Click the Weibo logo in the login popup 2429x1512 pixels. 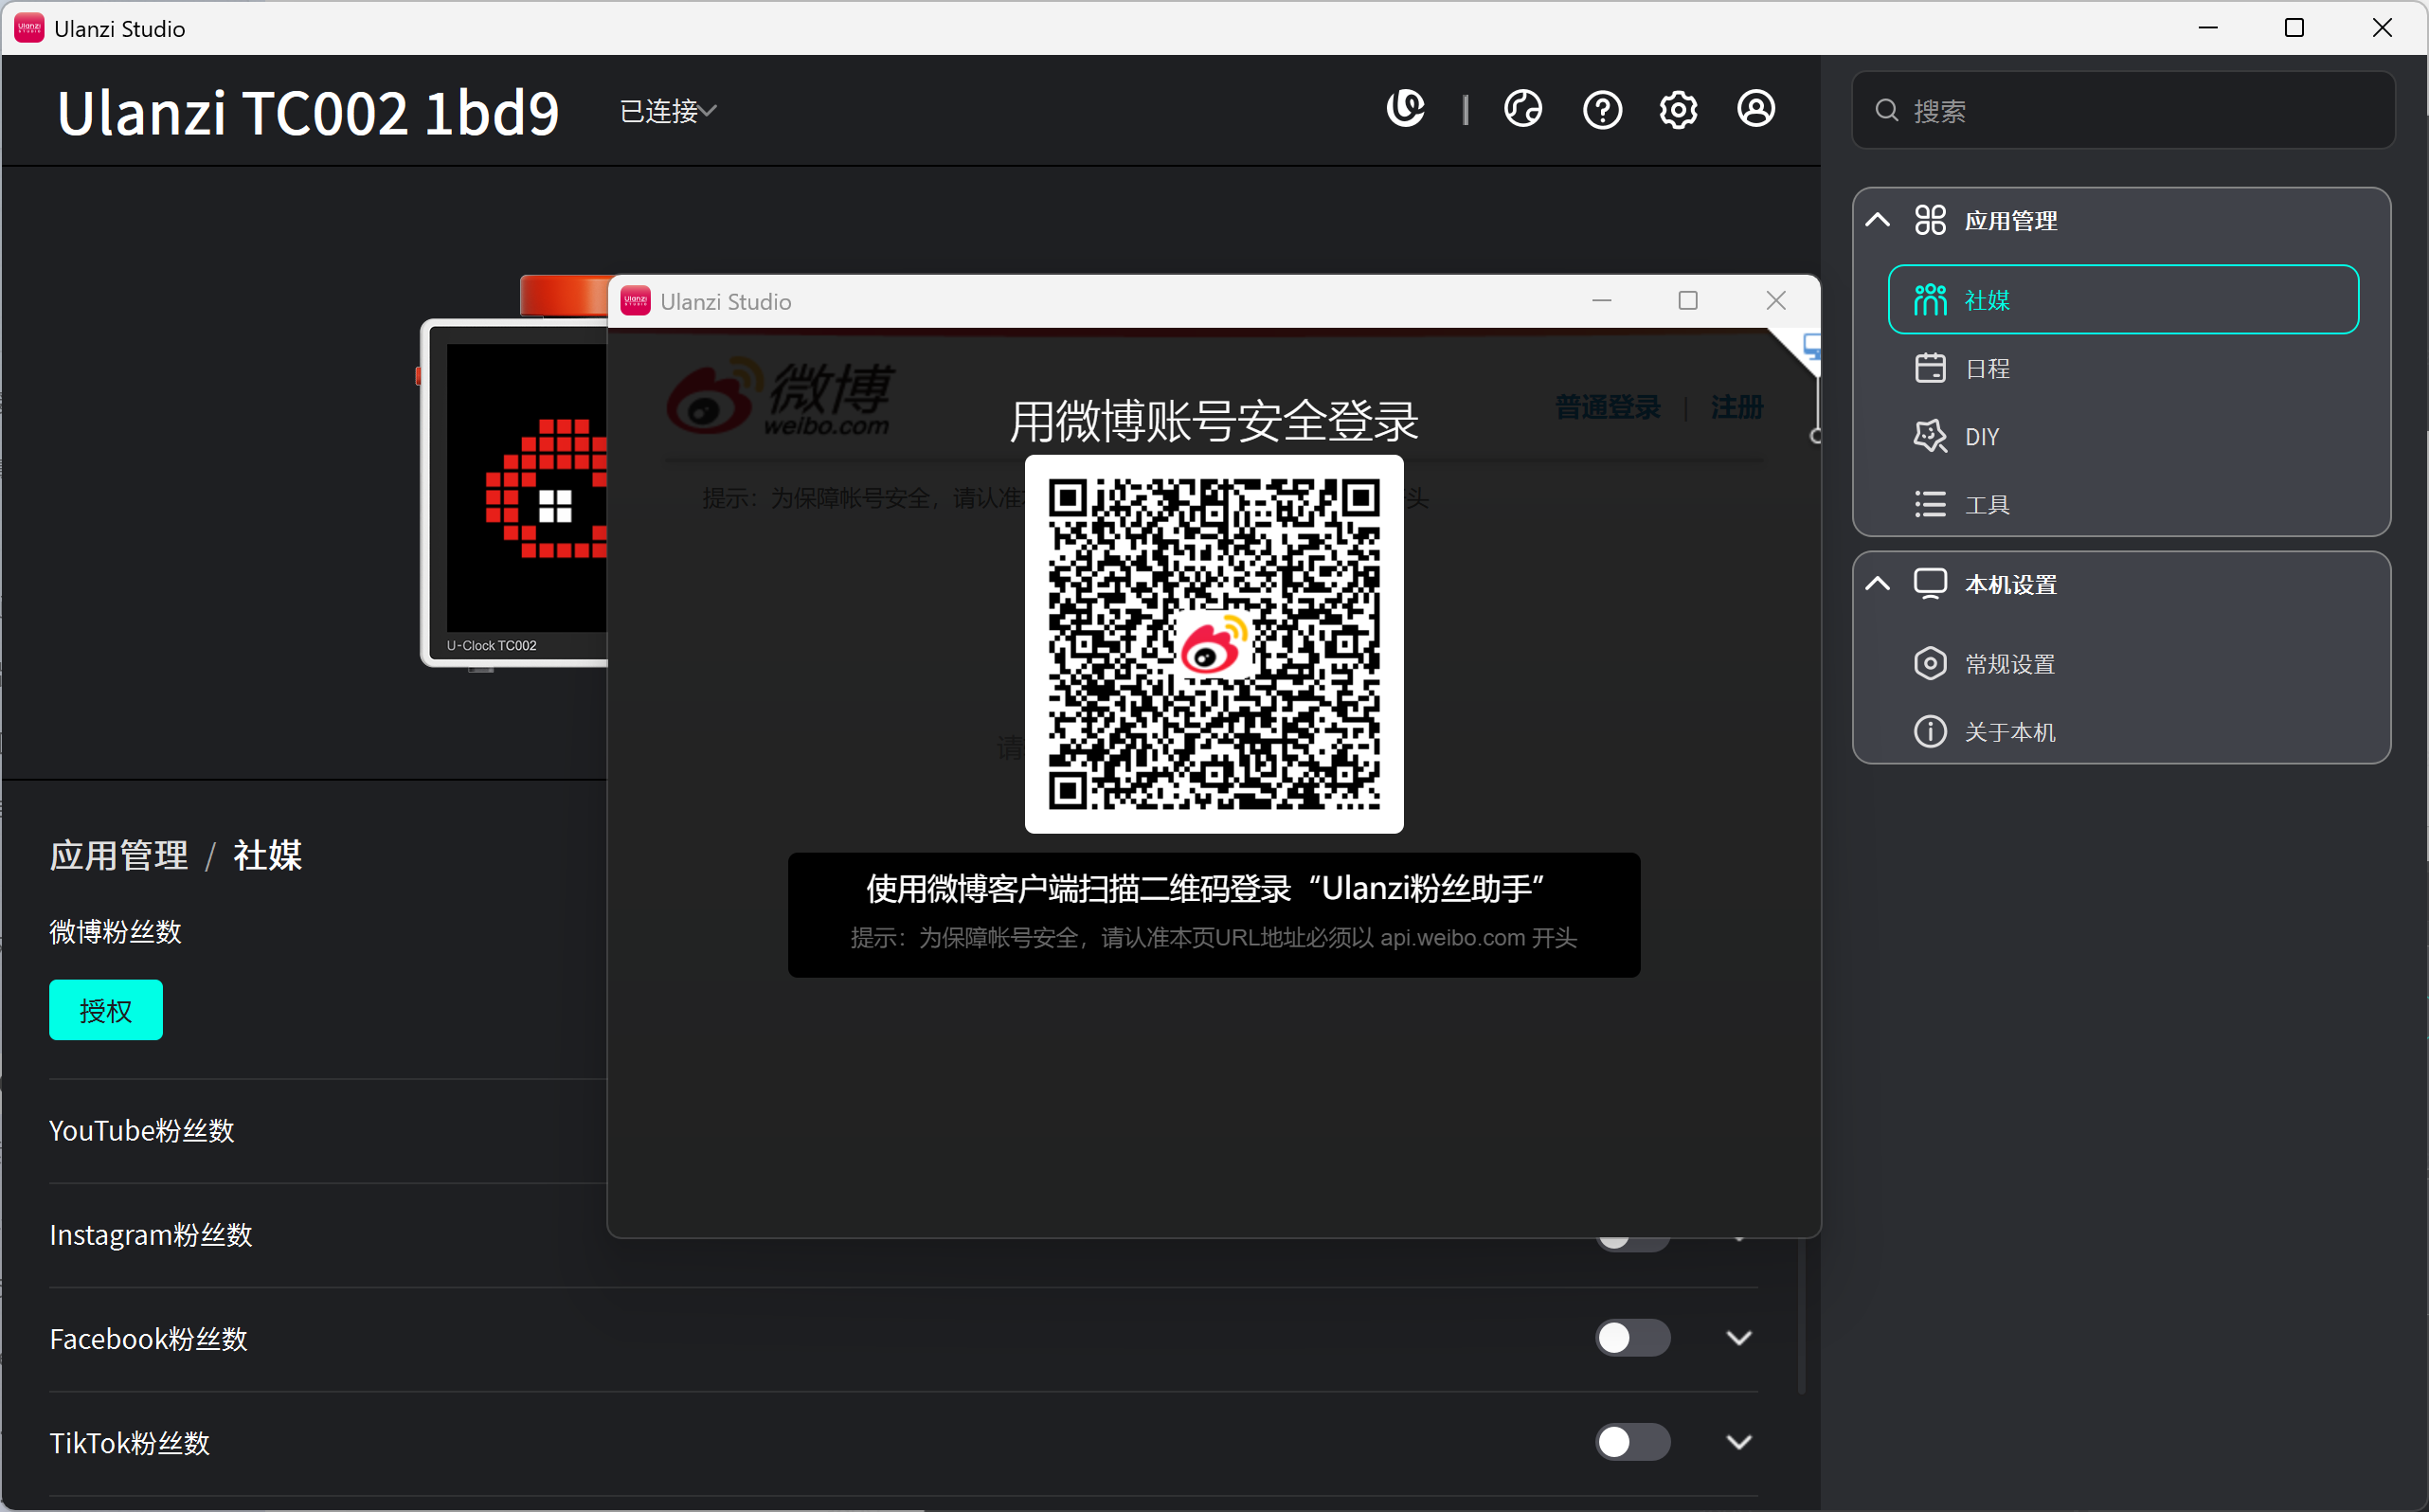point(780,397)
